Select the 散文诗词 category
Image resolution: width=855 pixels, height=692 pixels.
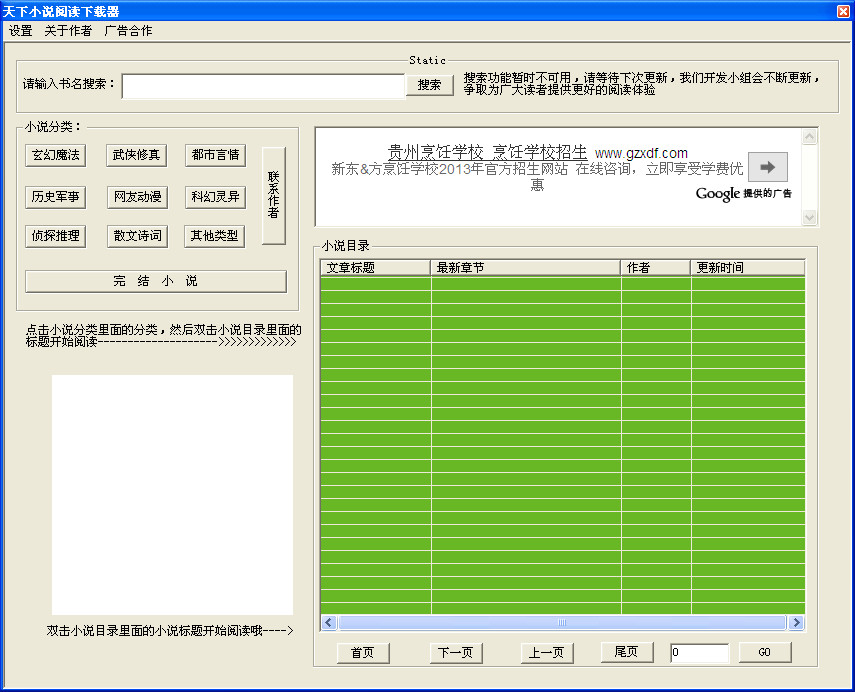click(x=136, y=236)
